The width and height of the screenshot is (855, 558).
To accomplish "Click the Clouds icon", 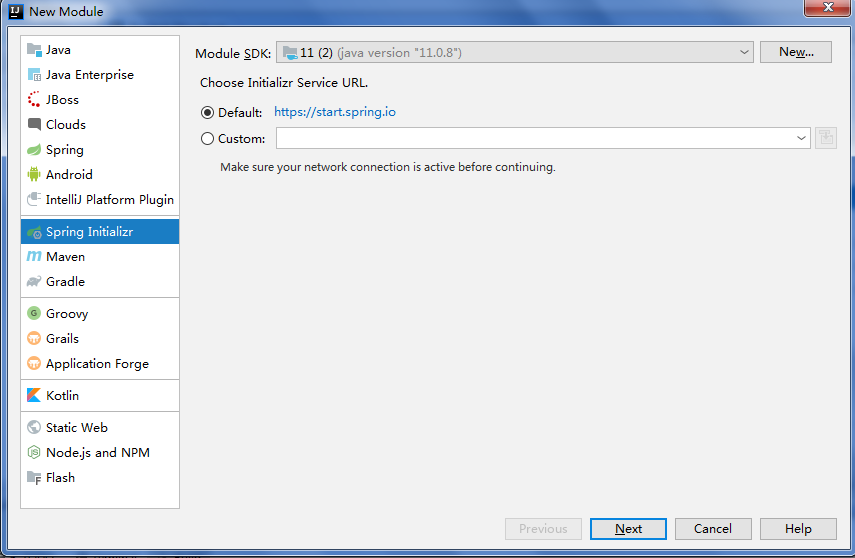I will coord(34,124).
